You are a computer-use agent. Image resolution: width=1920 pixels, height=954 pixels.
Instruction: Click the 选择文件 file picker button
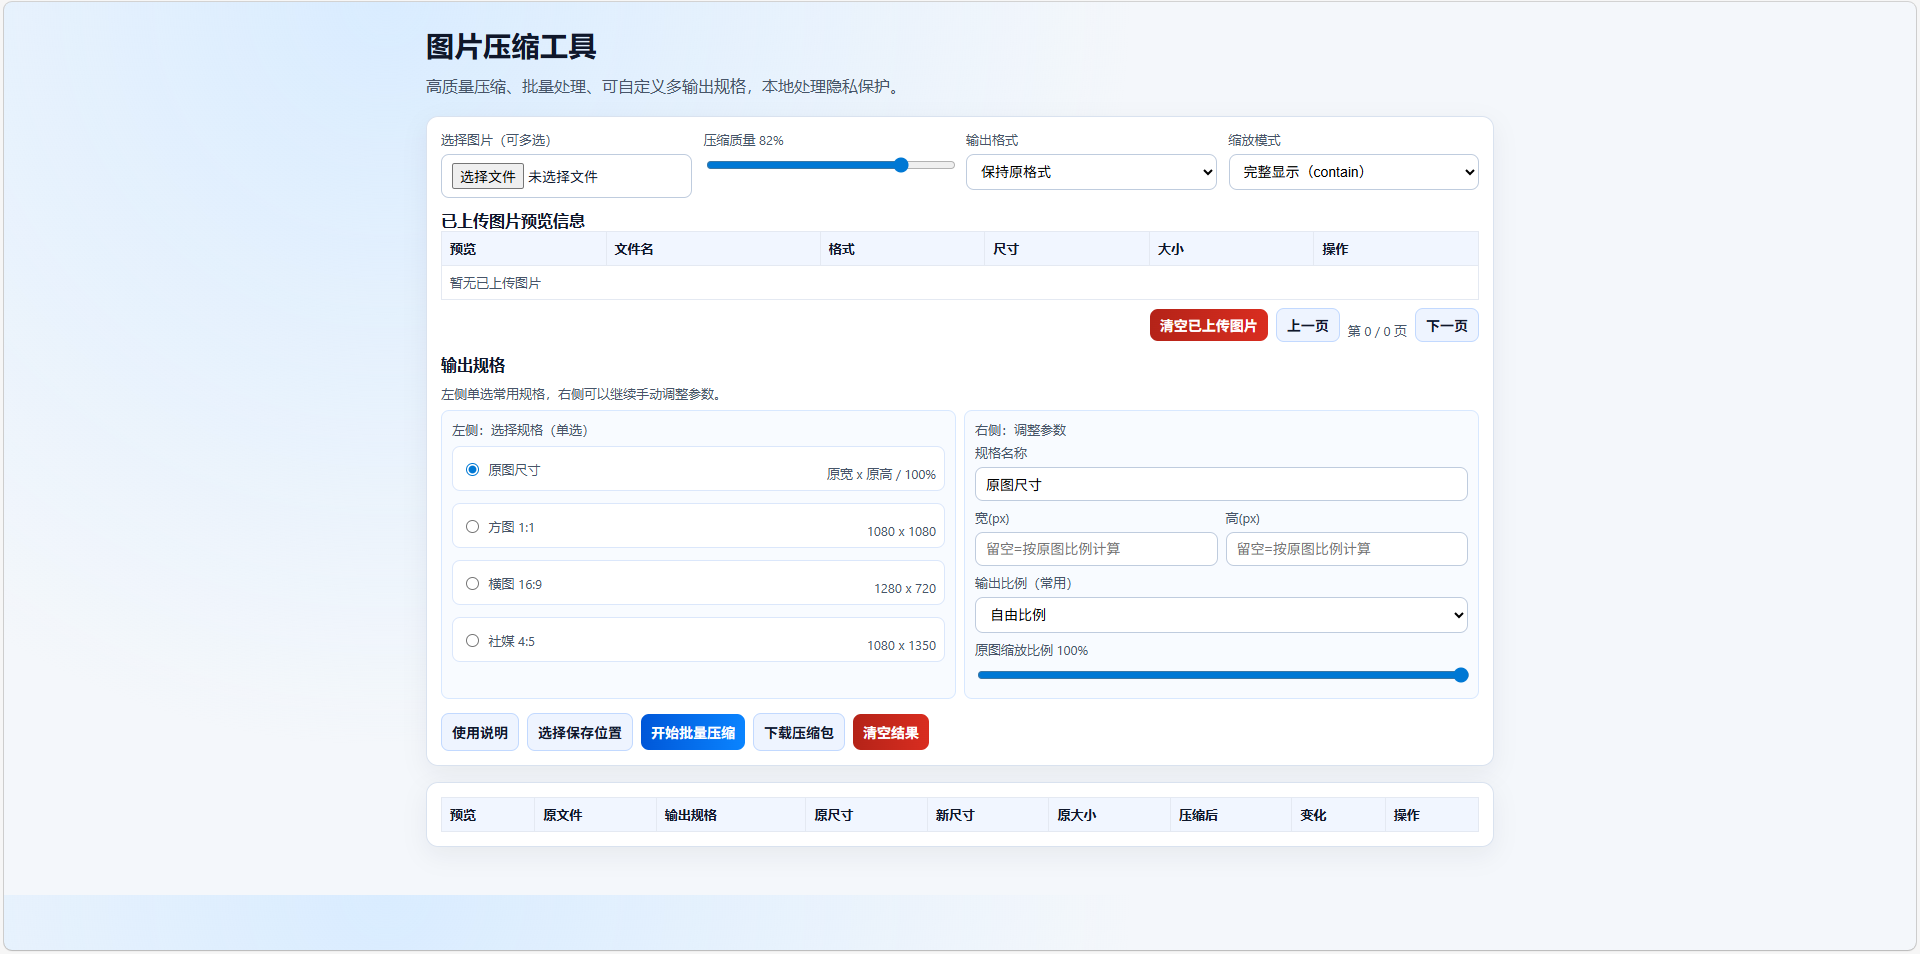487,176
